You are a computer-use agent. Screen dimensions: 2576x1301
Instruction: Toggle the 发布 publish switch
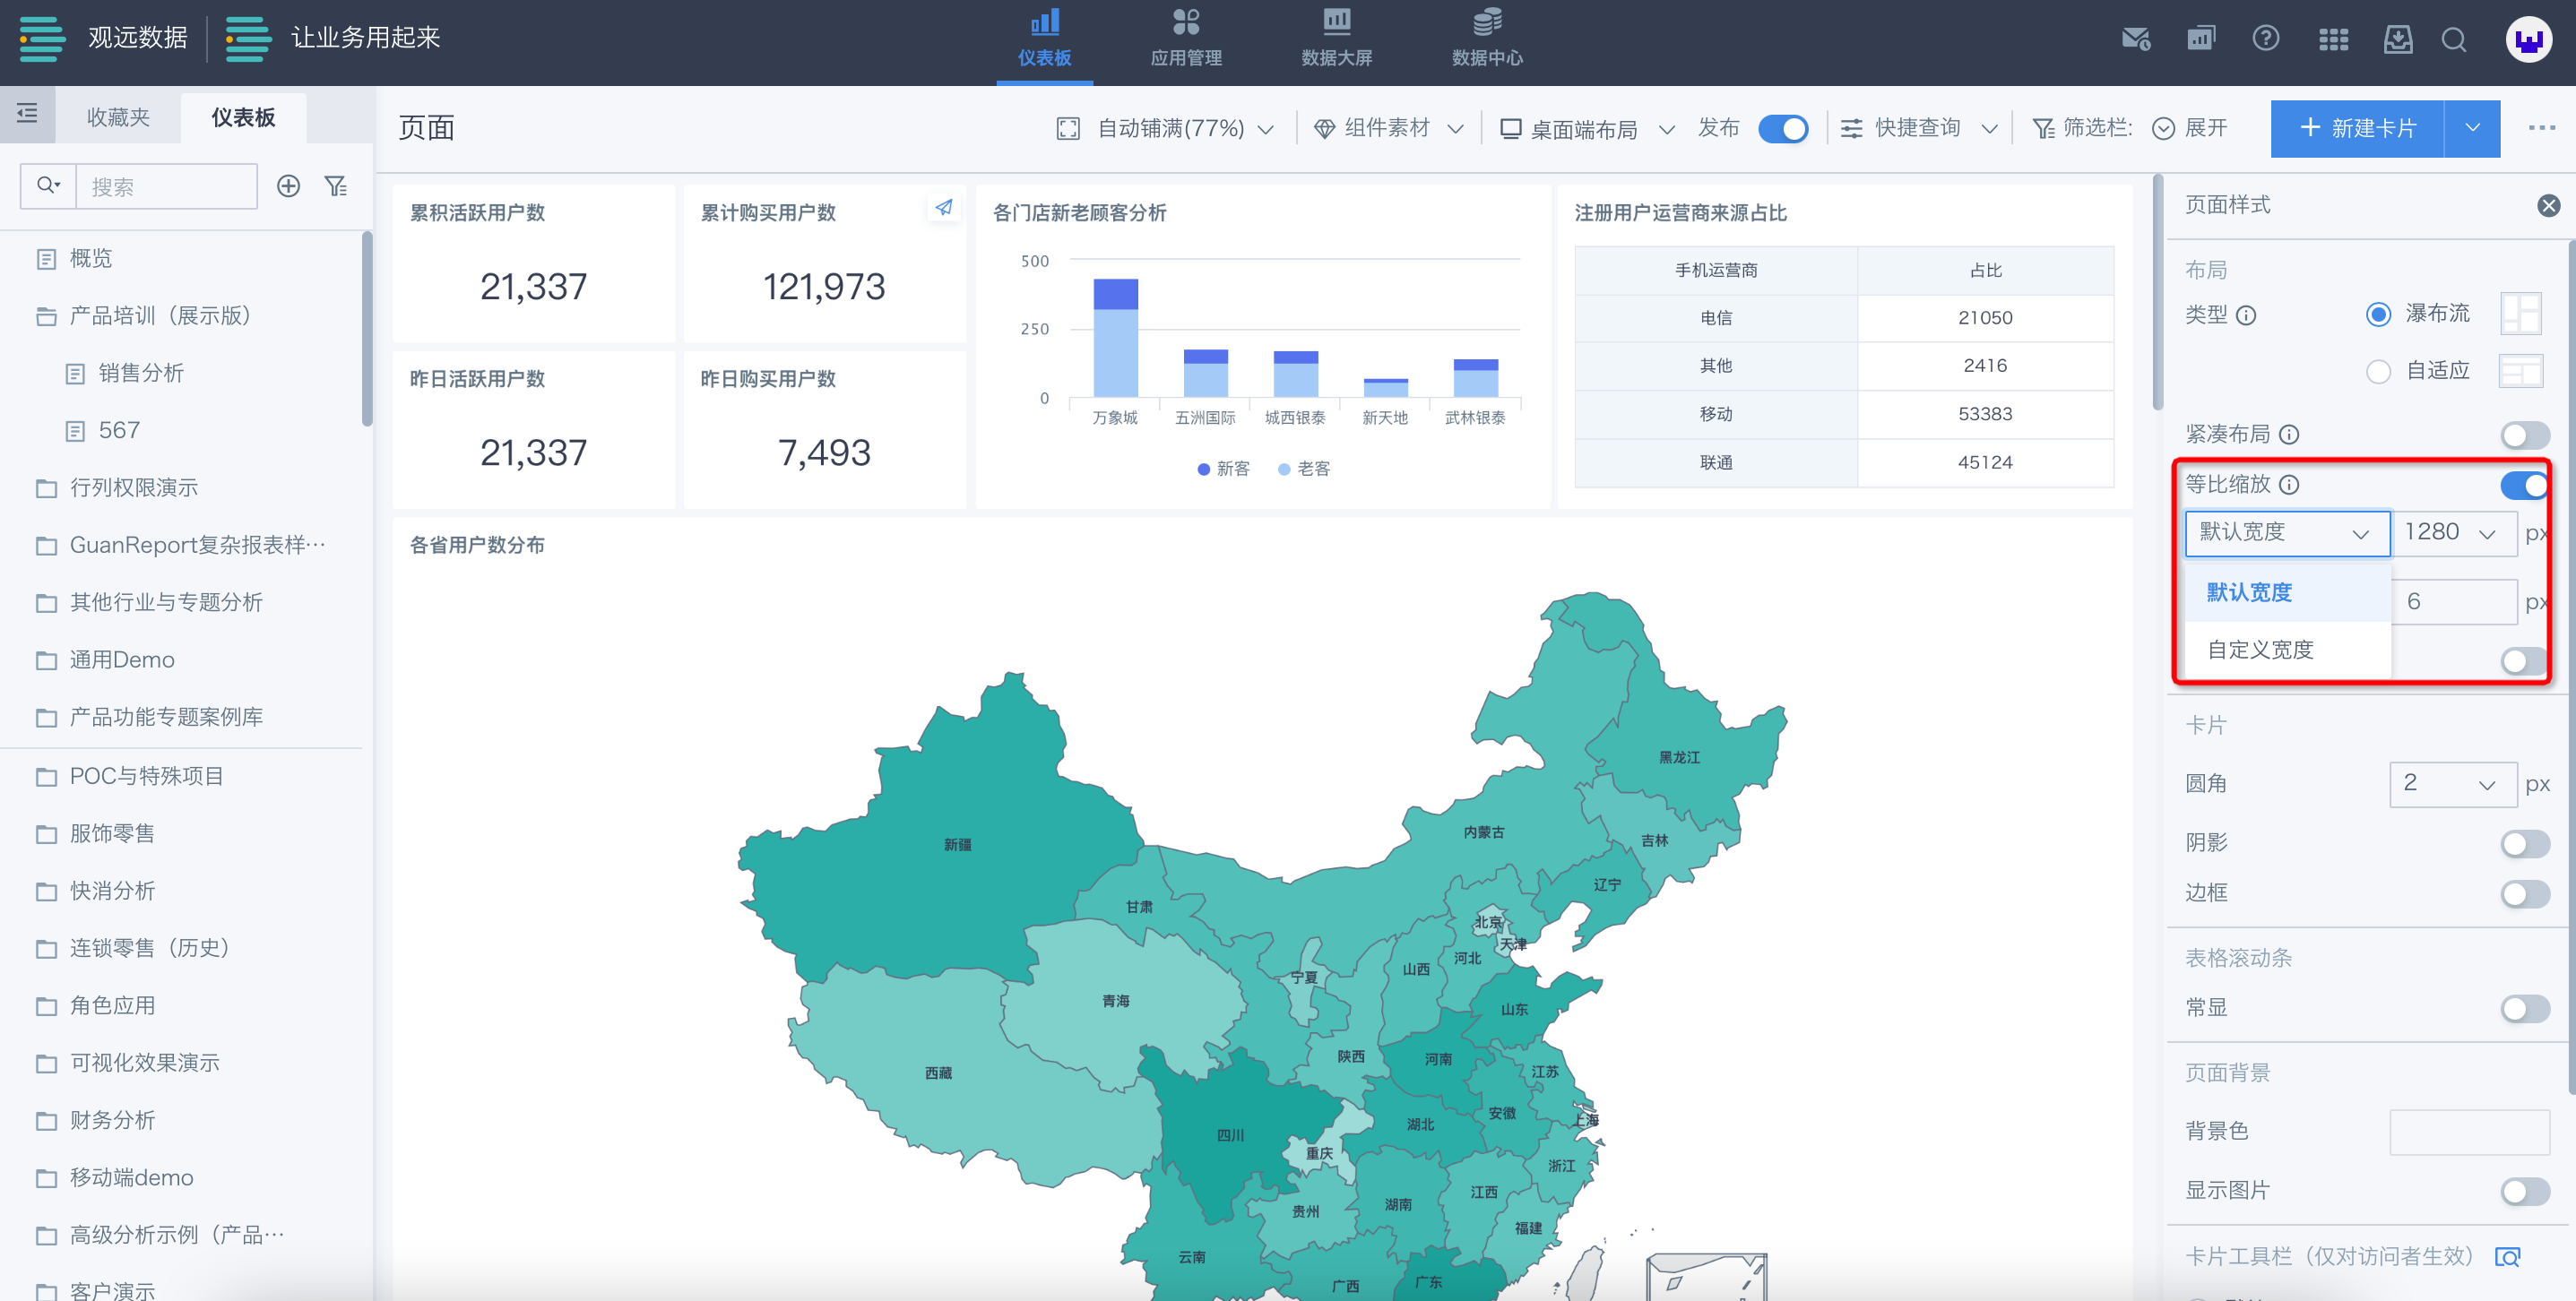(1783, 129)
